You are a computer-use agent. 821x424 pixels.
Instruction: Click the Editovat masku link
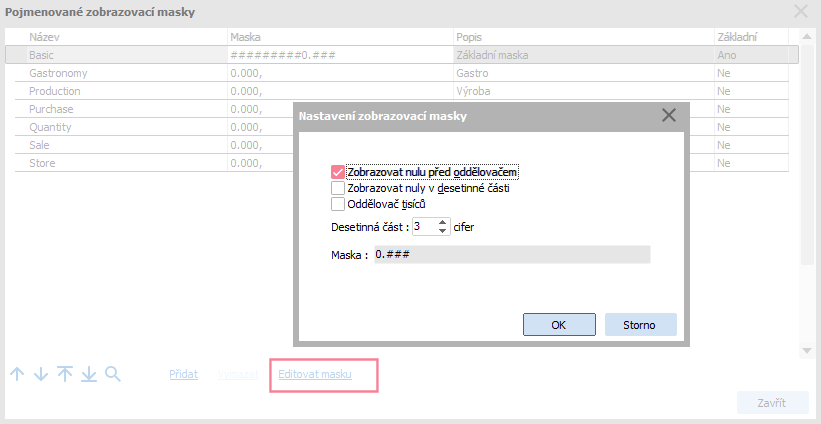(x=315, y=374)
